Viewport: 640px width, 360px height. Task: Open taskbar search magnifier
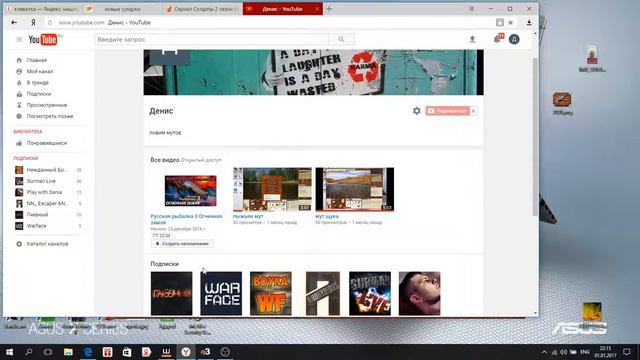click(x=29, y=352)
